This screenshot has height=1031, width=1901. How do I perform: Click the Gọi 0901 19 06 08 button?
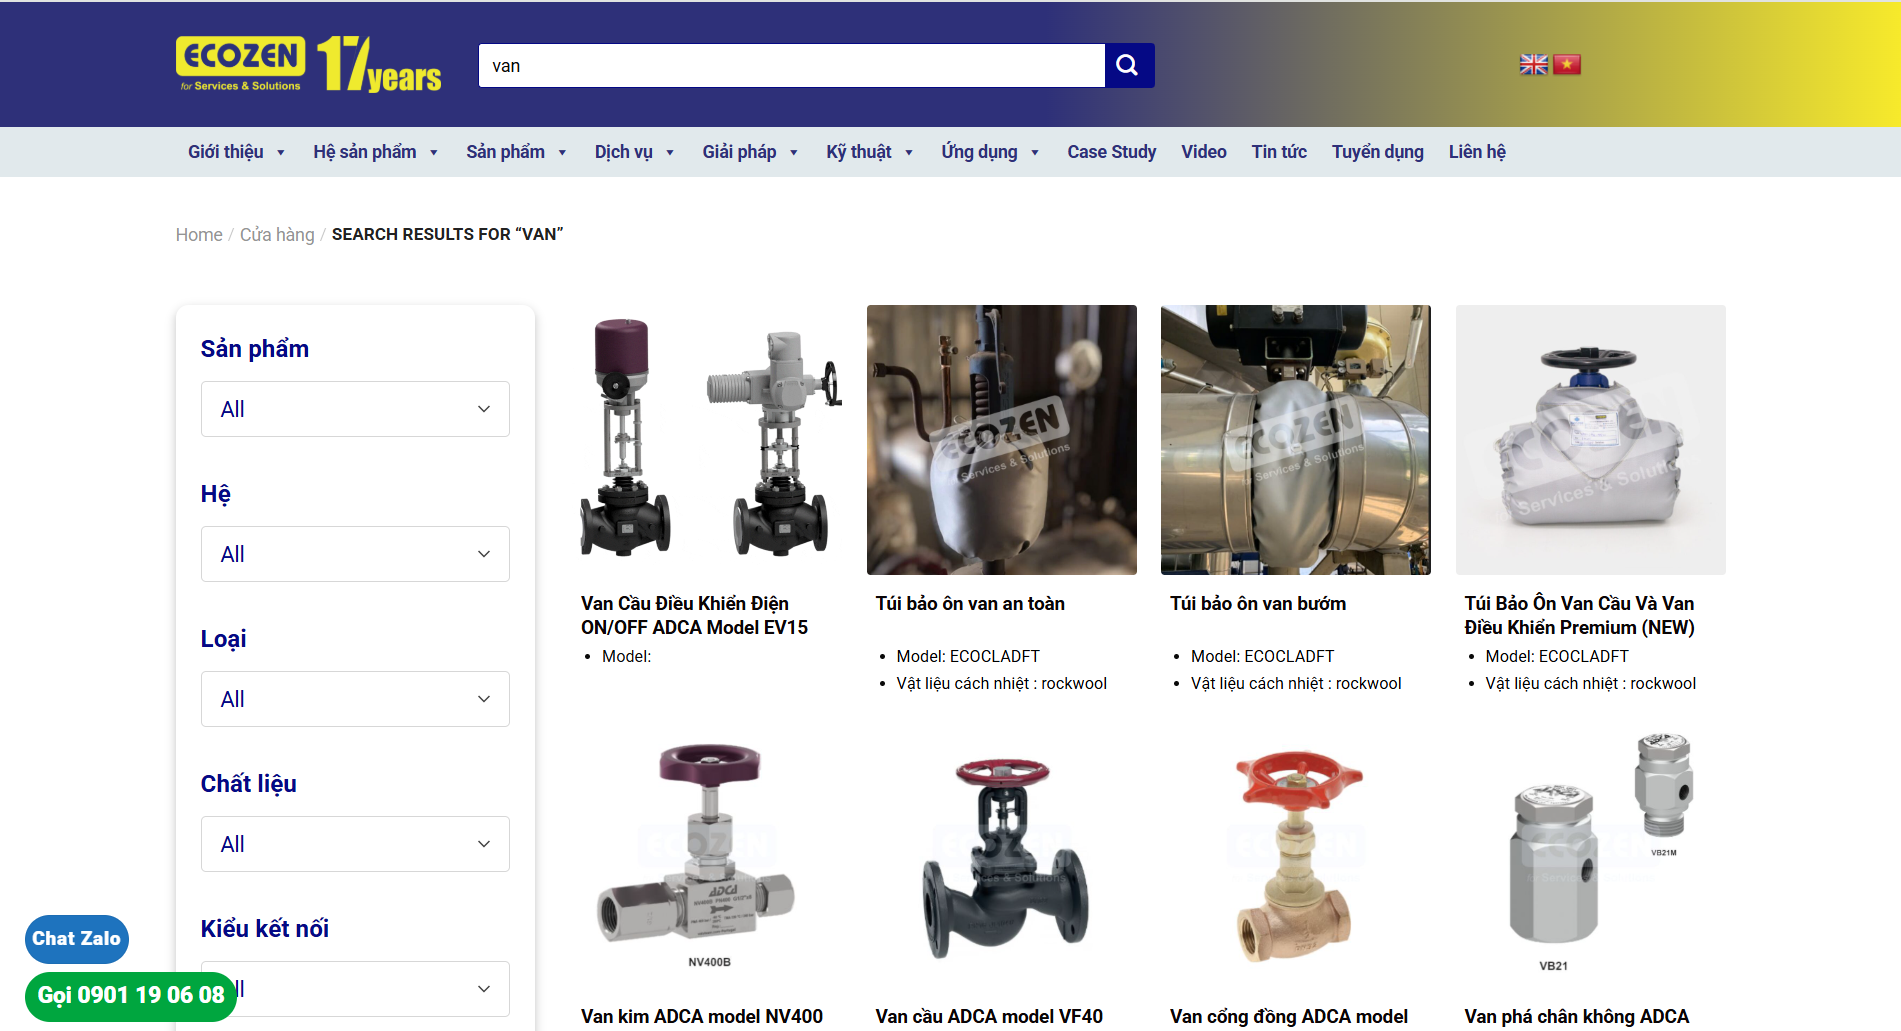(131, 995)
